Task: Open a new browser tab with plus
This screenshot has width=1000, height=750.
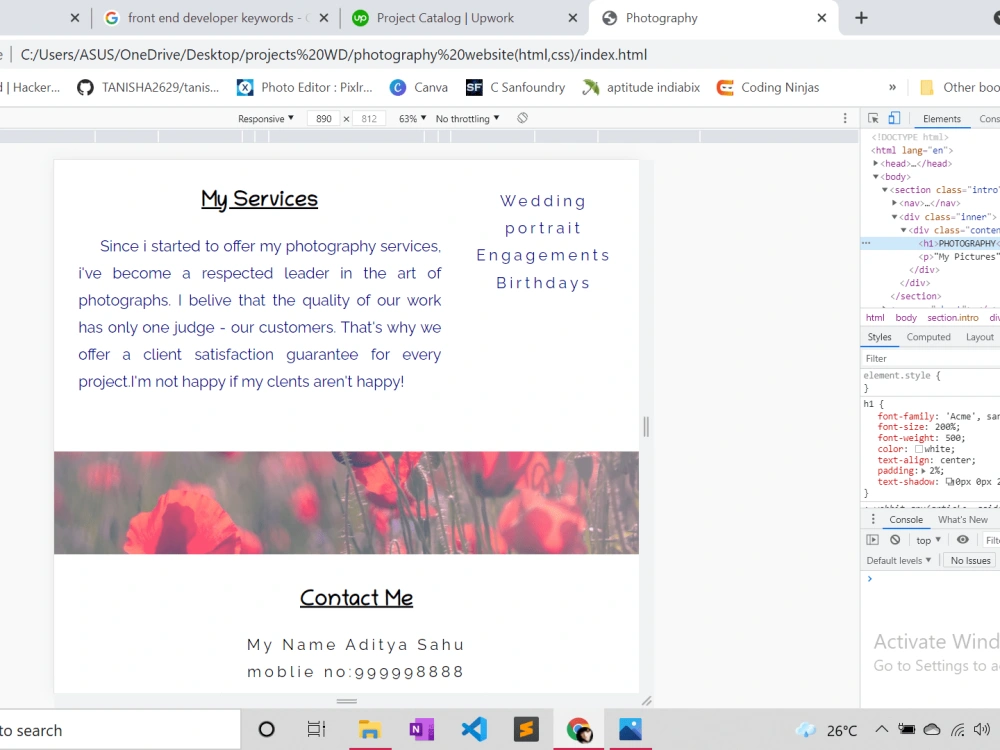Action: (861, 18)
